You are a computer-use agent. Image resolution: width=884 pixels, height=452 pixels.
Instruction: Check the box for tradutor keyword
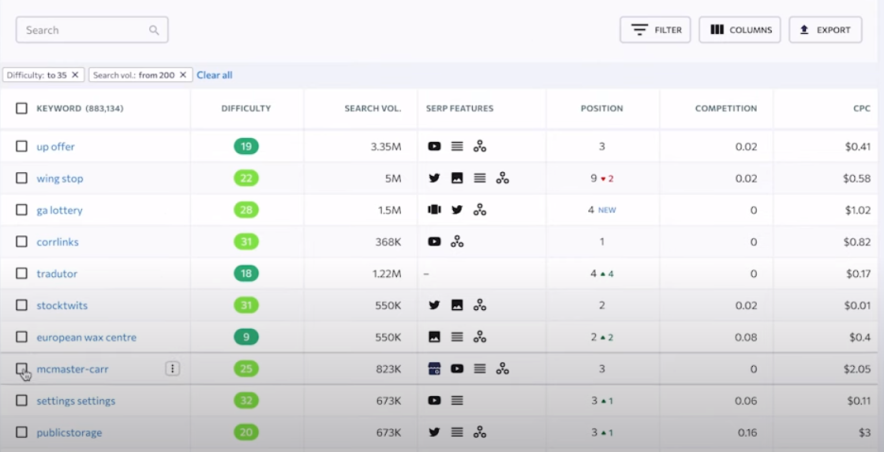coord(21,274)
